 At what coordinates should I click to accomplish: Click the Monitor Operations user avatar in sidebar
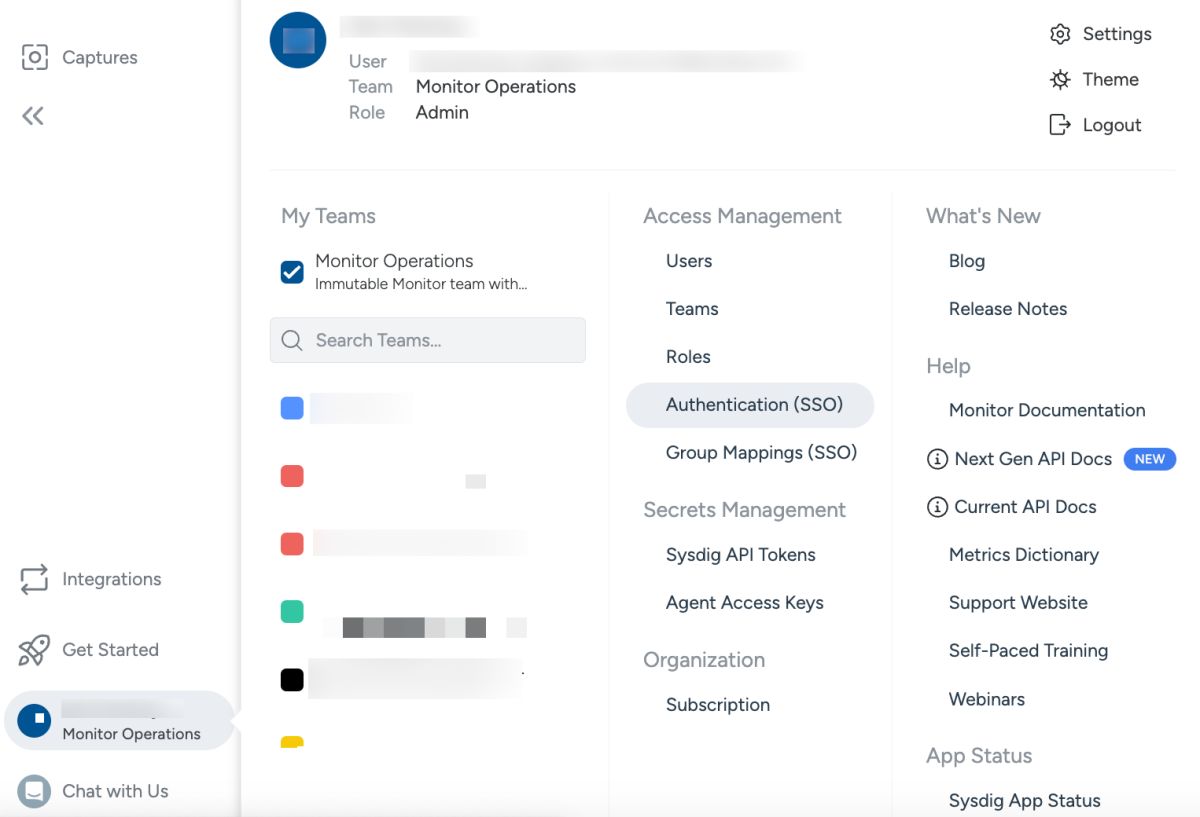coord(34,720)
